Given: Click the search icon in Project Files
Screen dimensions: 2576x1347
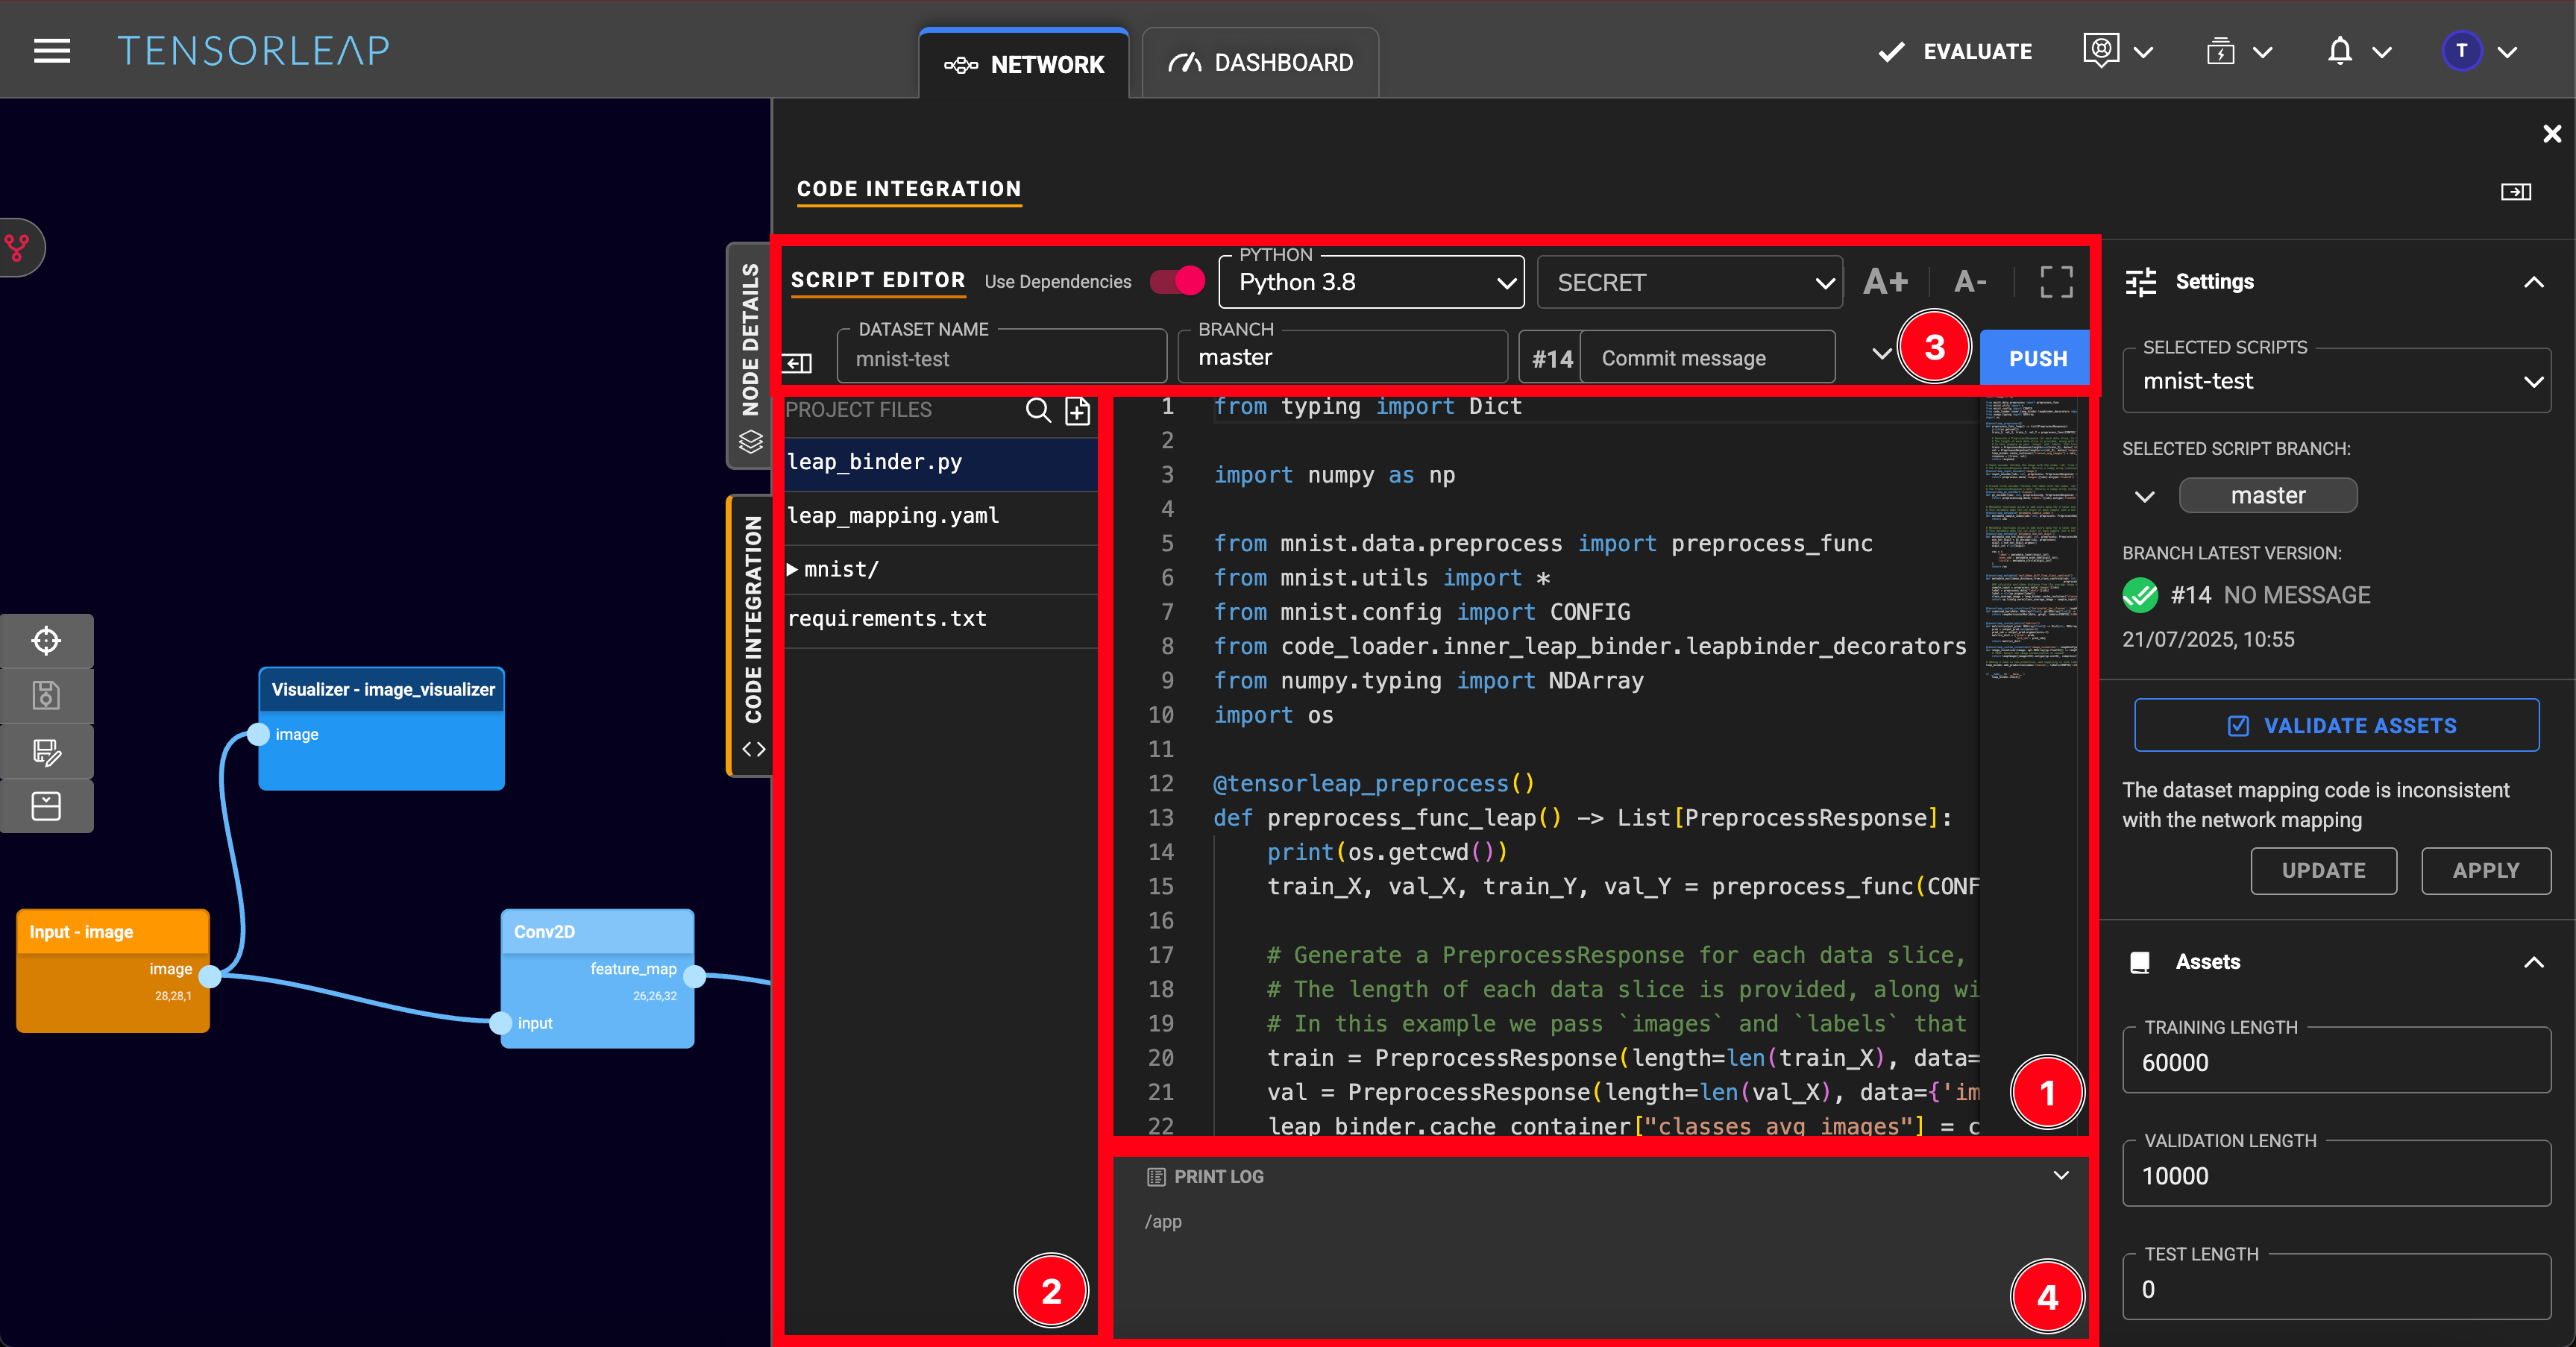Looking at the screenshot, I should click(1038, 410).
